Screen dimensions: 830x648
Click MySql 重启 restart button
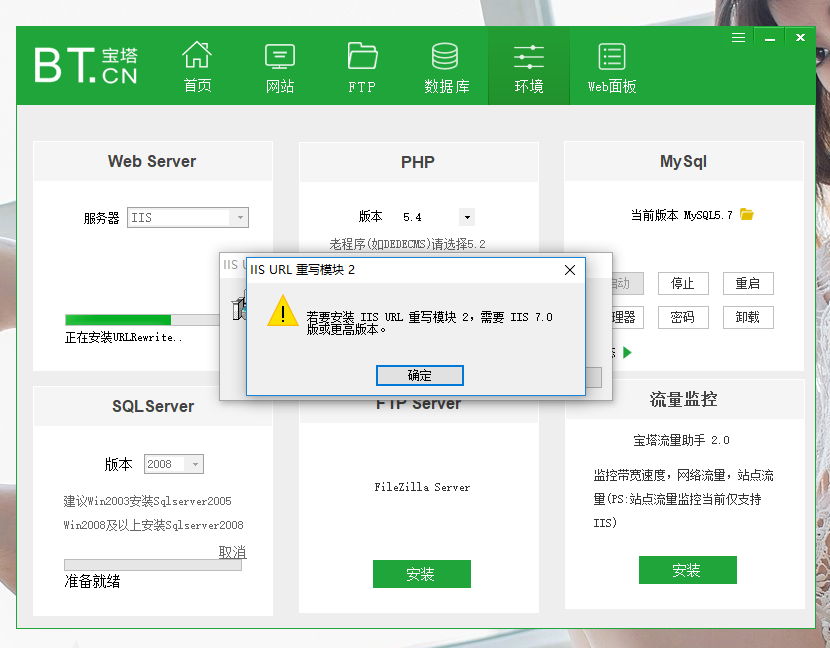point(748,284)
